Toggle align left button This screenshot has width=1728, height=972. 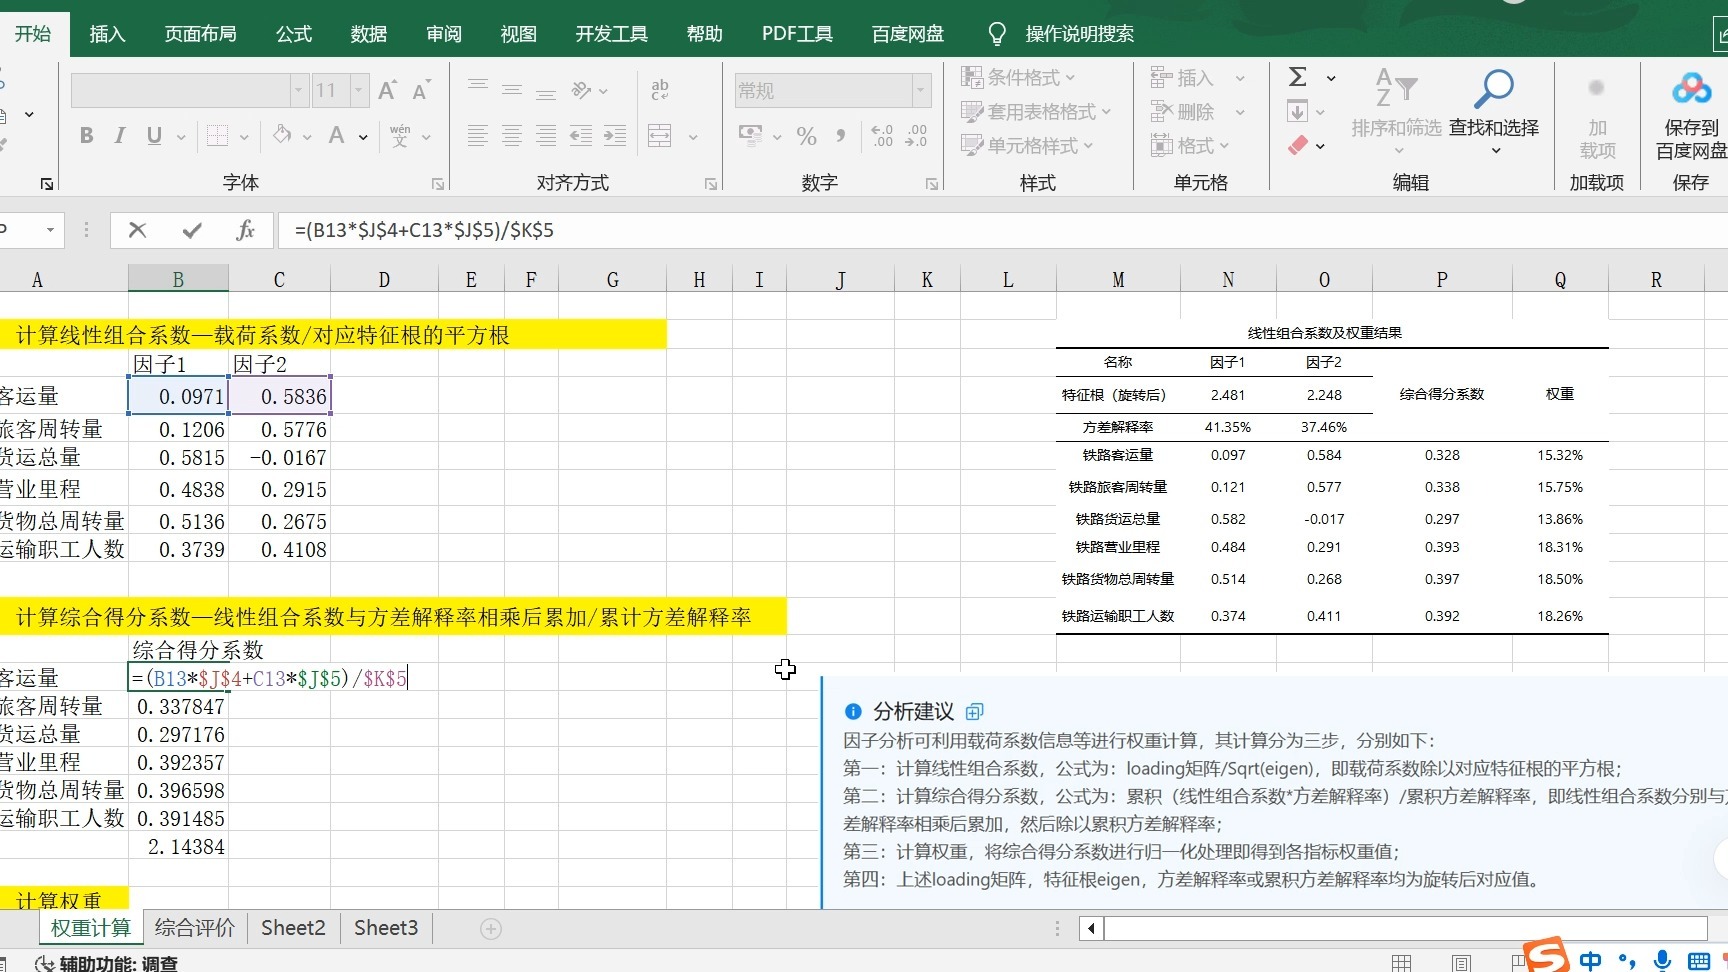(478, 136)
